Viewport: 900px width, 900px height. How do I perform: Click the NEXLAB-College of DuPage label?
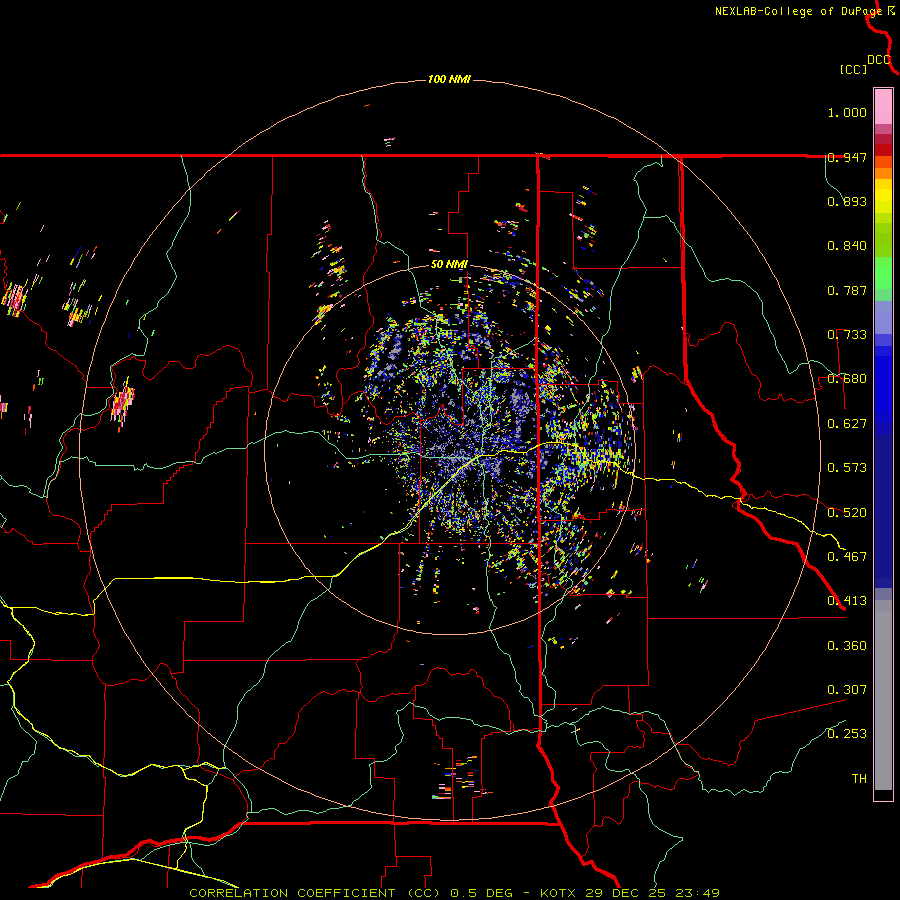coord(798,11)
